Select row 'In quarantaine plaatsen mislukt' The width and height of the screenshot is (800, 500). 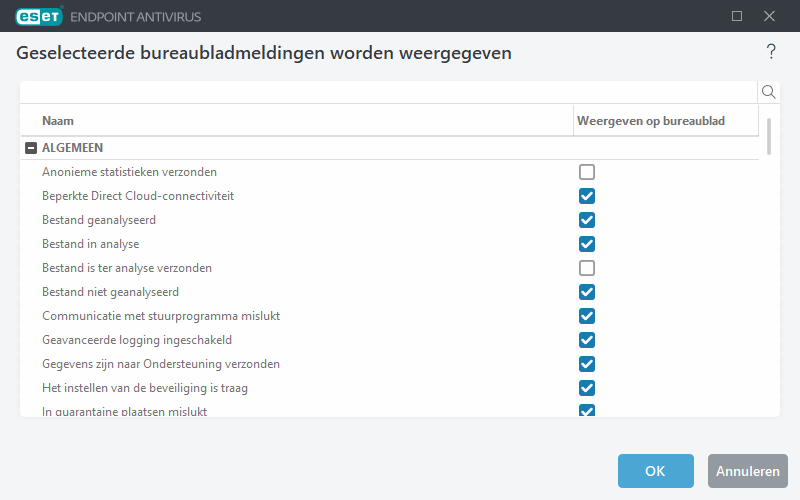[x=390, y=409]
